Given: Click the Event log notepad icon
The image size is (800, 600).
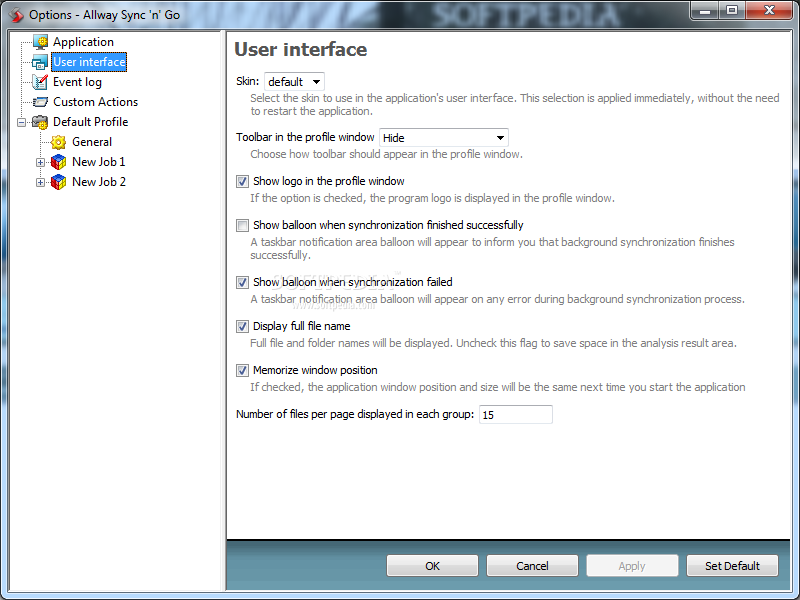Looking at the screenshot, I should tap(40, 82).
